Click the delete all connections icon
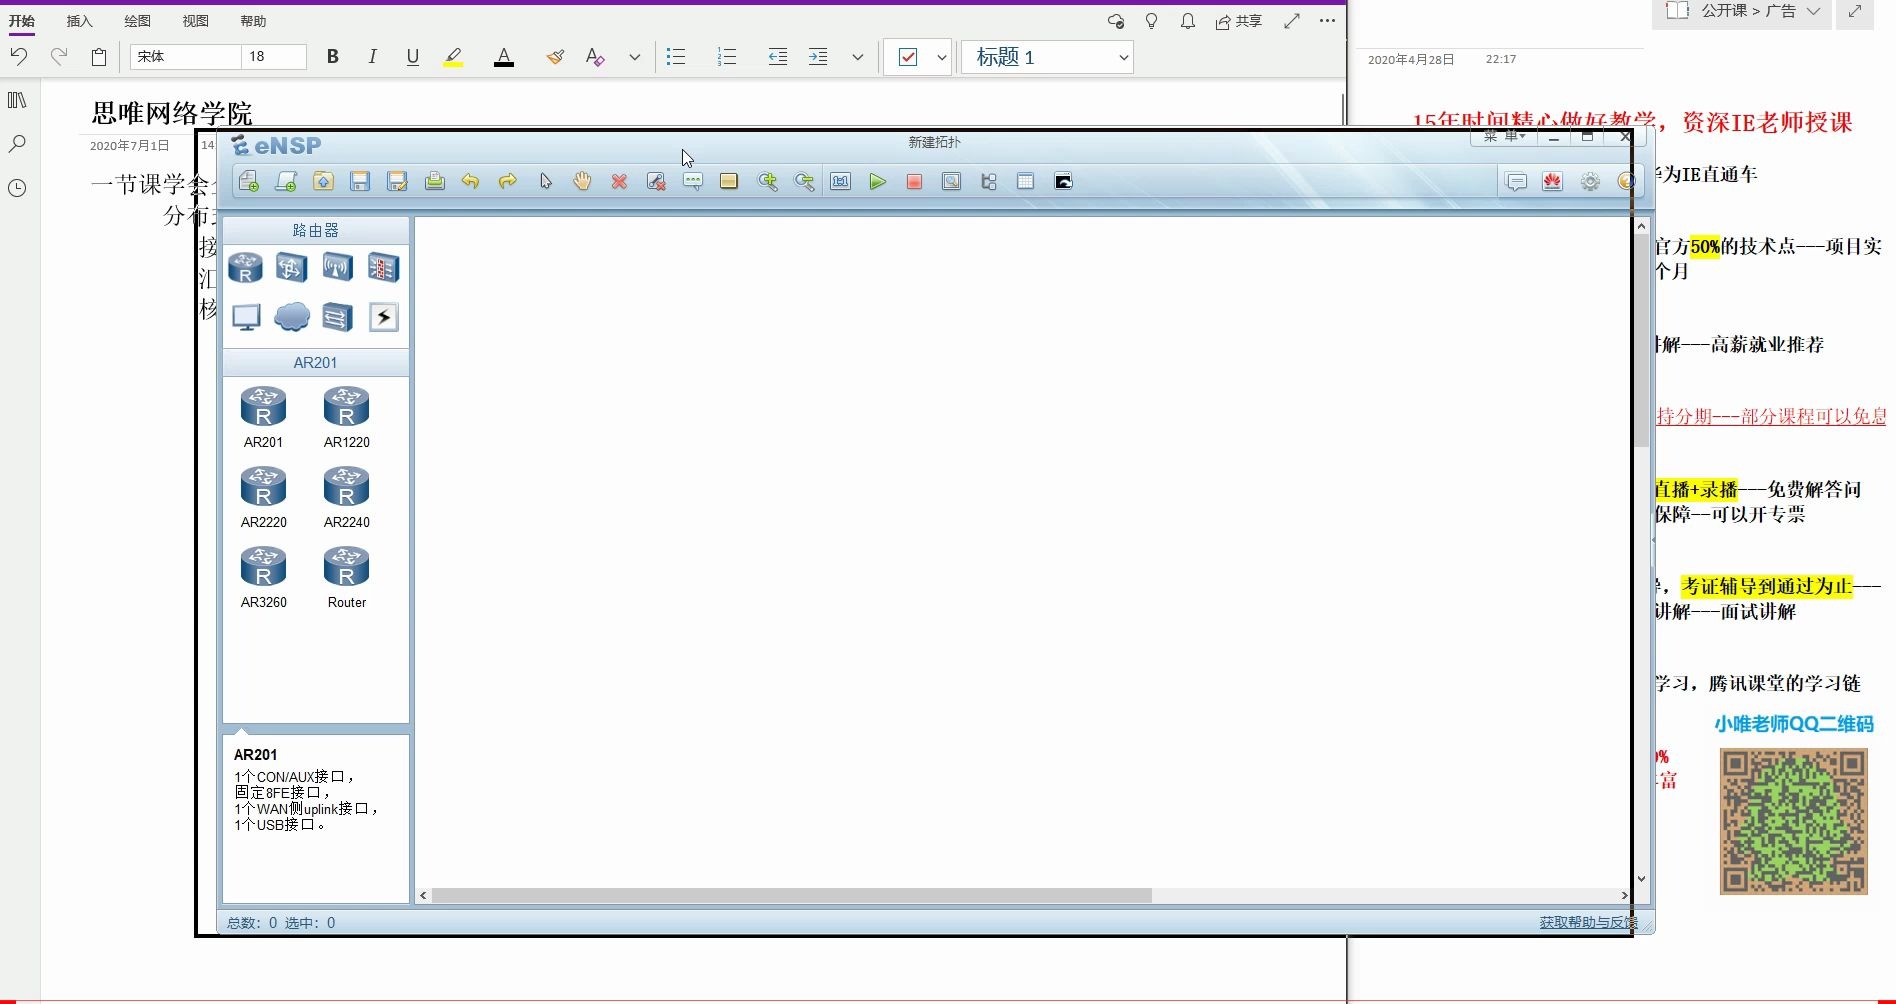Viewport: 1896px width, 1004px height. (x=656, y=181)
